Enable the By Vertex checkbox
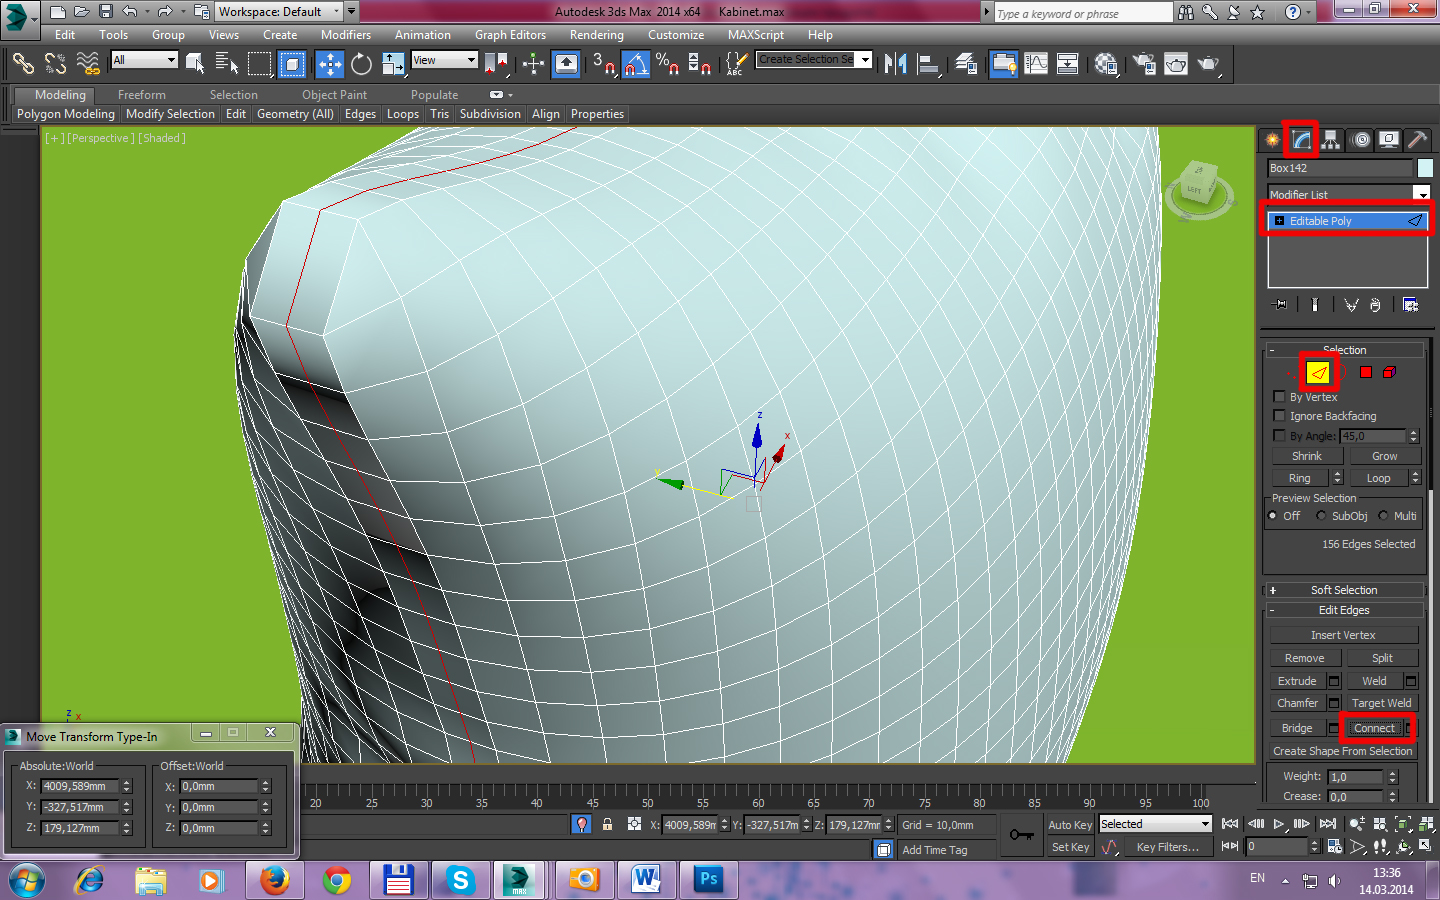 [x=1279, y=397]
